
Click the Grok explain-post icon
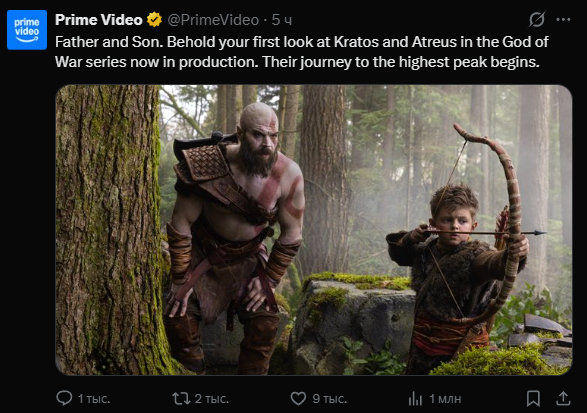[x=536, y=19]
